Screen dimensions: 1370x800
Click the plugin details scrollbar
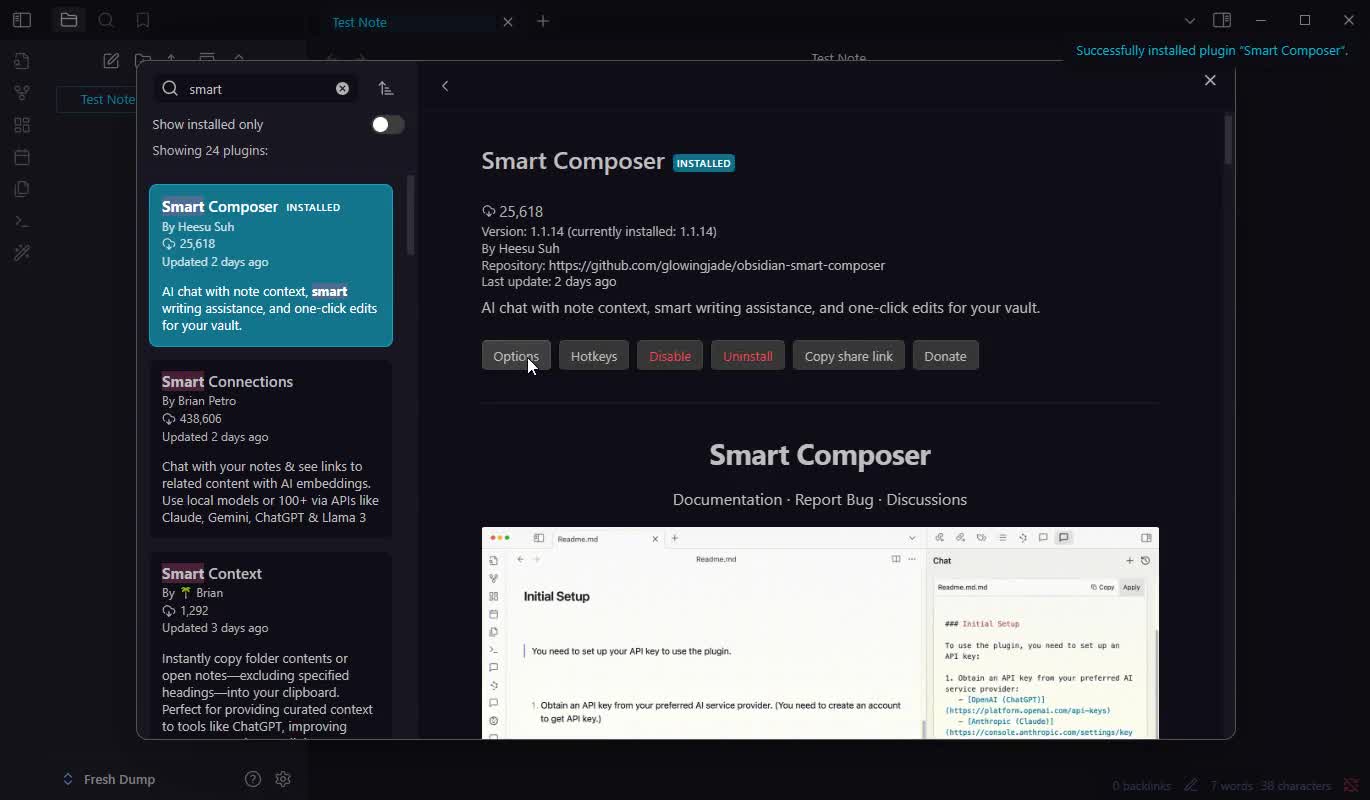tap(1228, 140)
